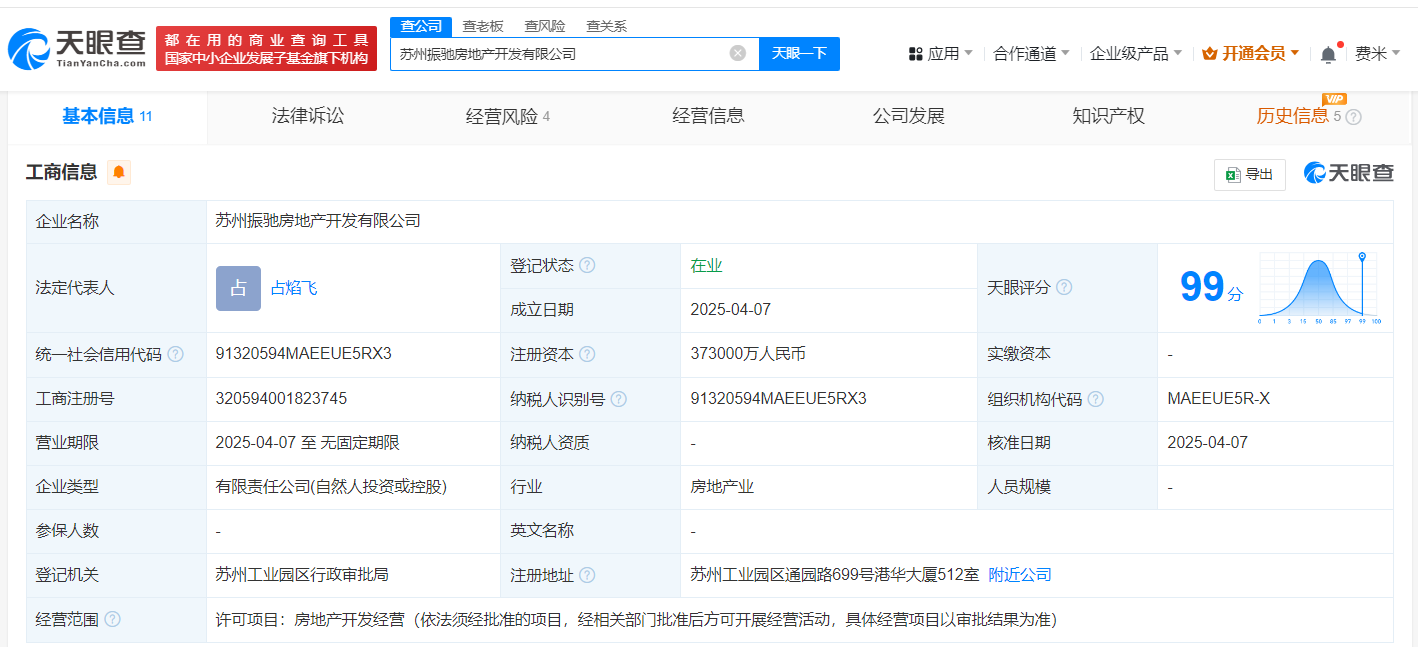Image resolution: width=1418 pixels, height=647 pixels.
Task: Click help icon beside 历史信息 tab
Action: [1353, 117]
